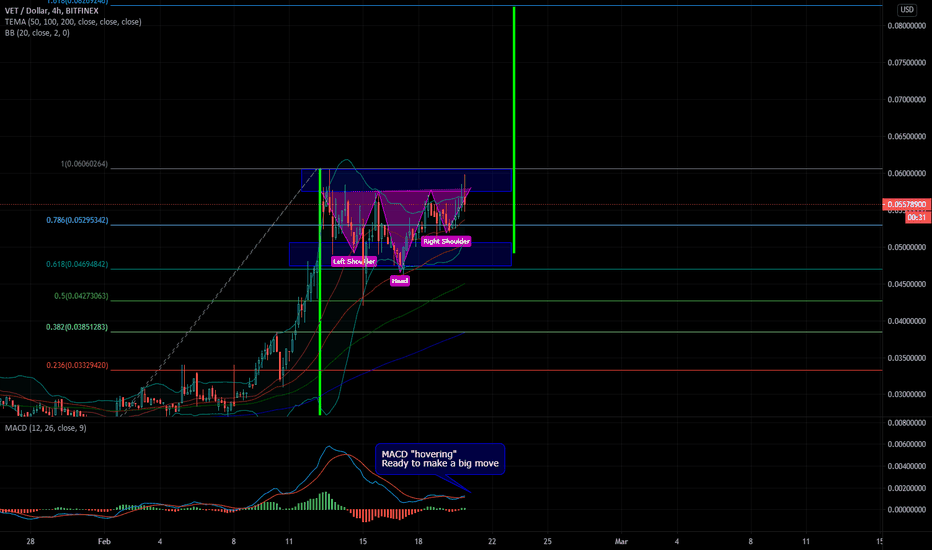Image resolution: width=932 pixels, height=550 pixels.
Task: Click the Head annotation label
Action: (399, 281)
